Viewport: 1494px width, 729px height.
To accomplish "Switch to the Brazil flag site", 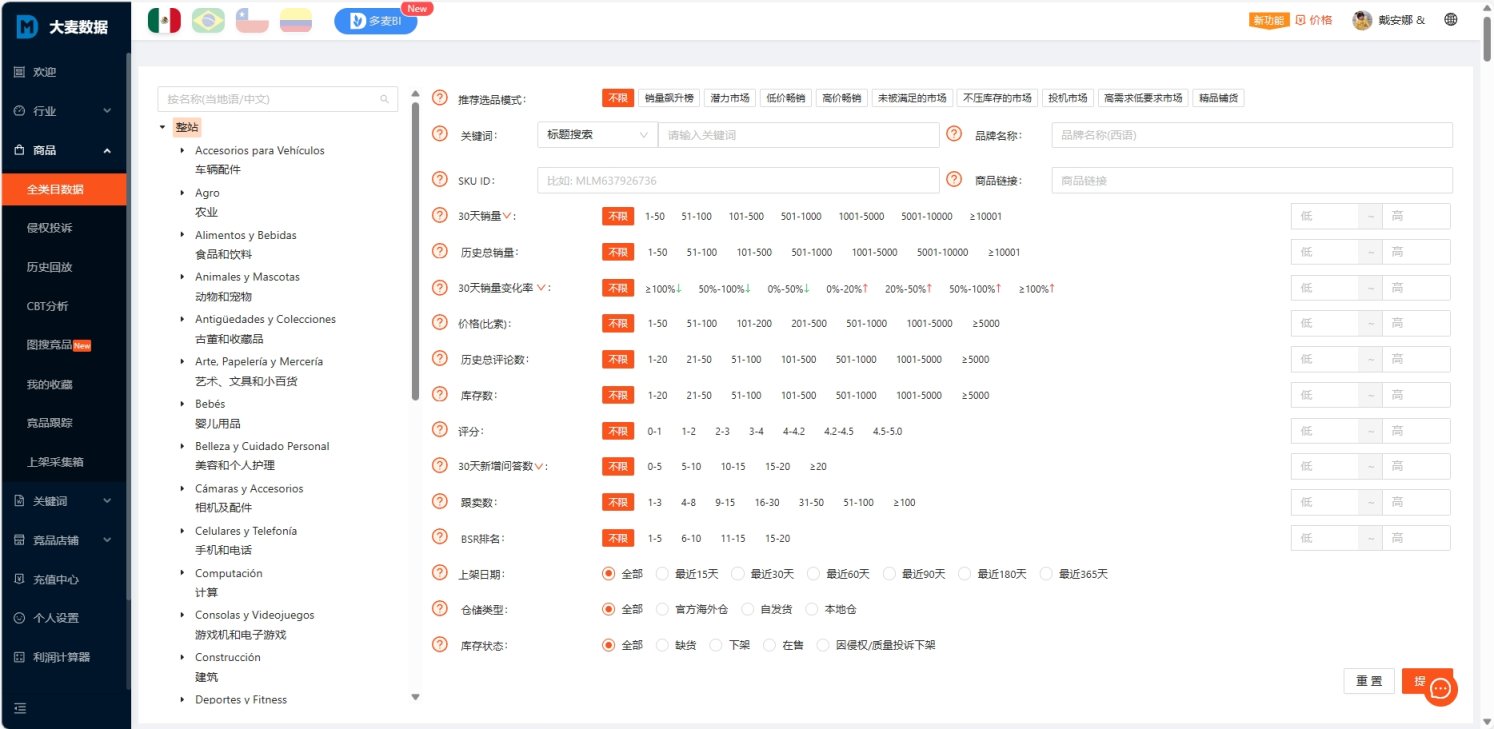I will click(208, 21).
